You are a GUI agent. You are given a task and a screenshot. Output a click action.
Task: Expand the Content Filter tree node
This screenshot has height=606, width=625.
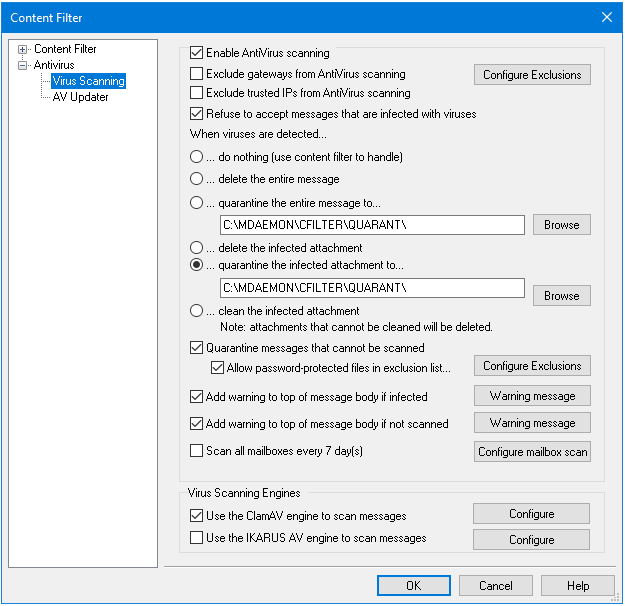coord(23,49)
